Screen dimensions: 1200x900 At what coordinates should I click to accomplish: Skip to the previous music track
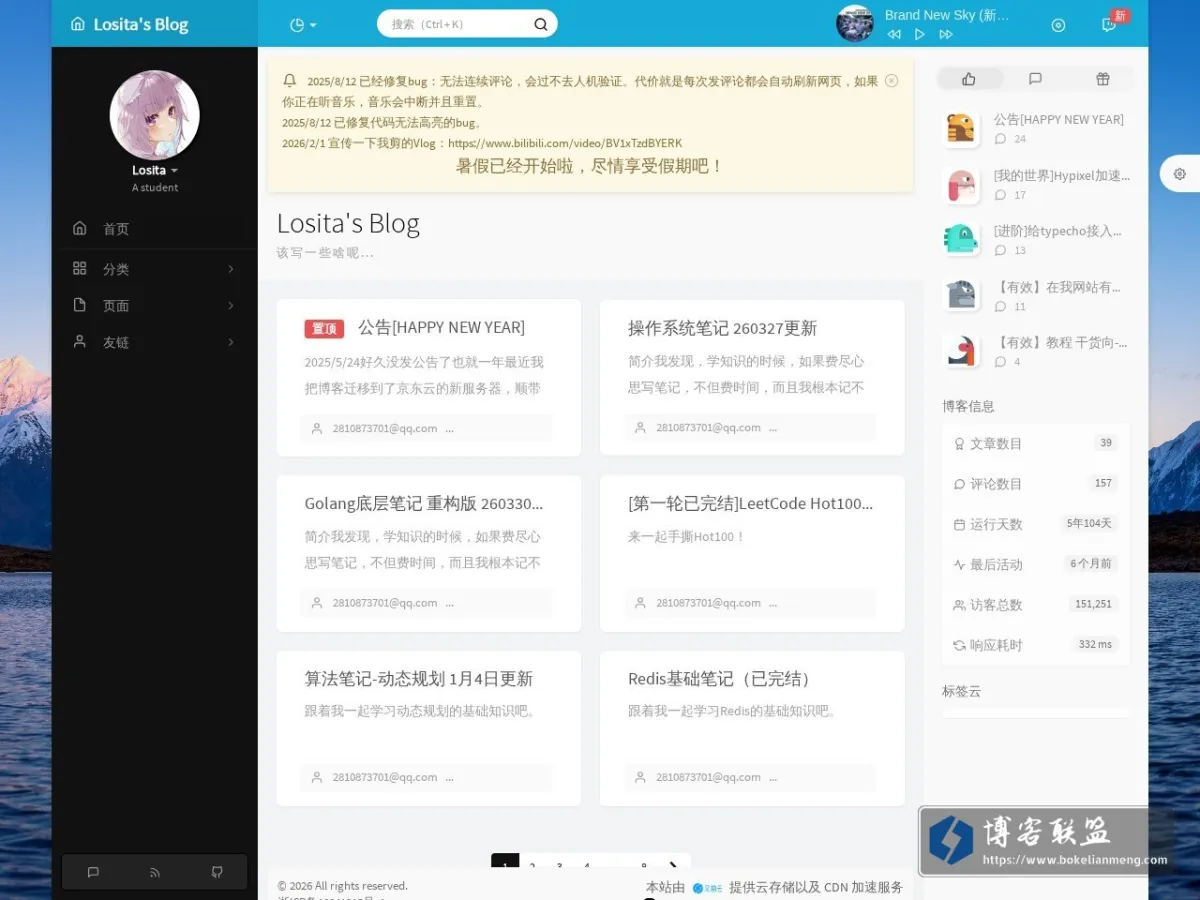coord(894,34)
